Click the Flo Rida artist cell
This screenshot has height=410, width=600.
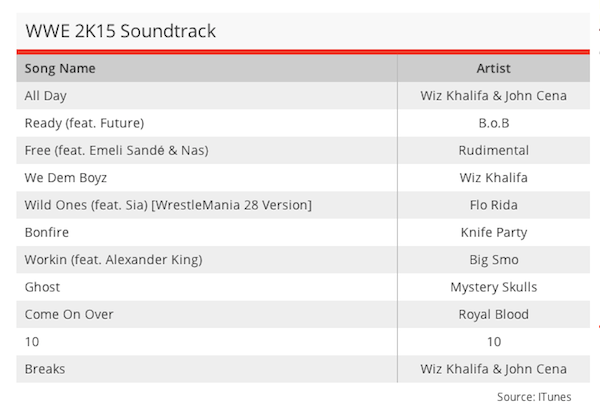493,205
